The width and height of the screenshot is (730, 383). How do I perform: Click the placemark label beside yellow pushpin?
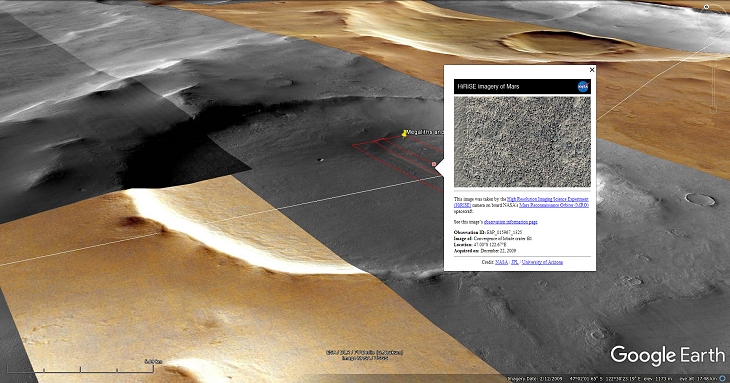[426, 133]
